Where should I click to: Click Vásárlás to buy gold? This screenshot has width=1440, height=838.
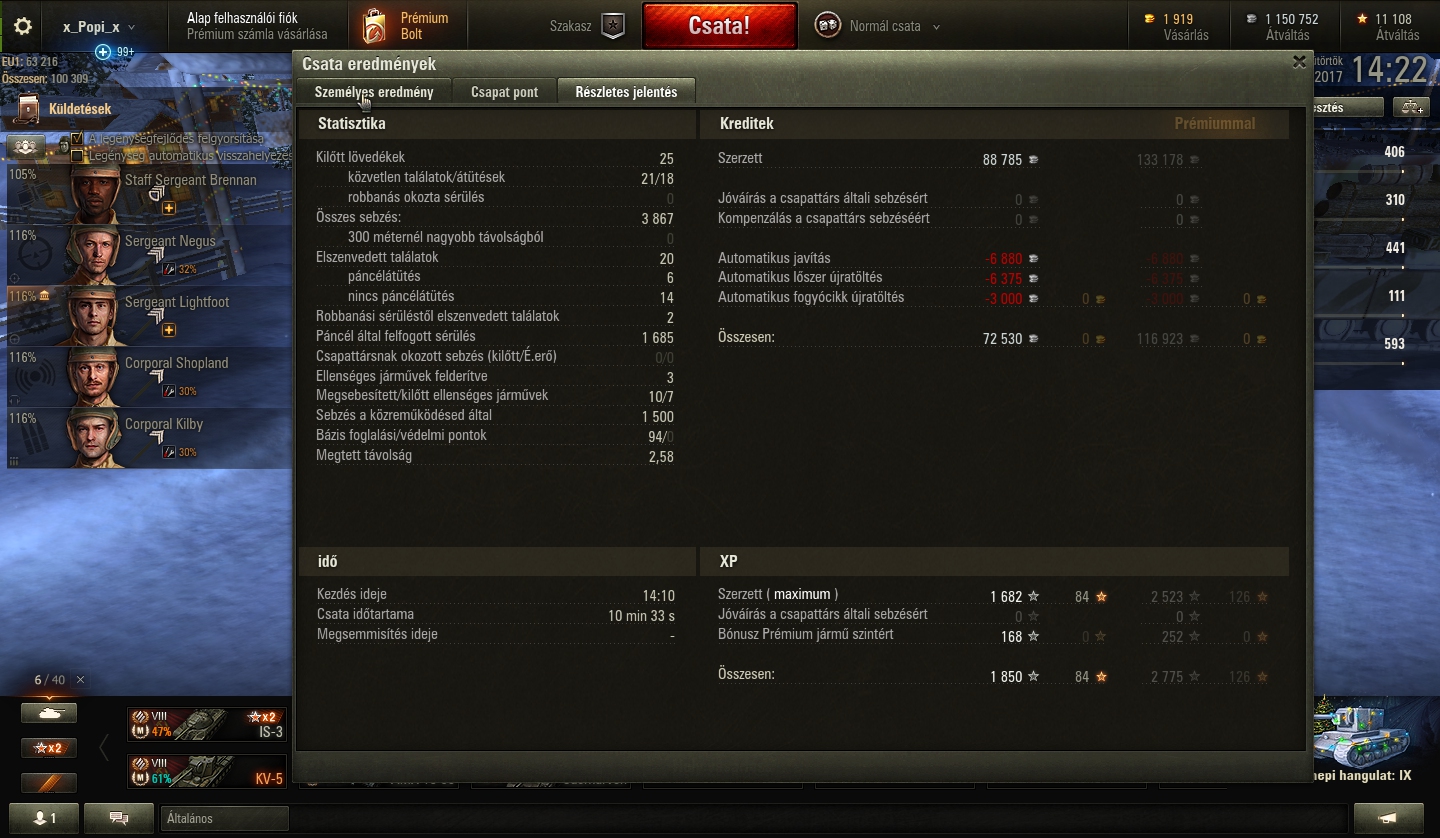coord(1186,35)
